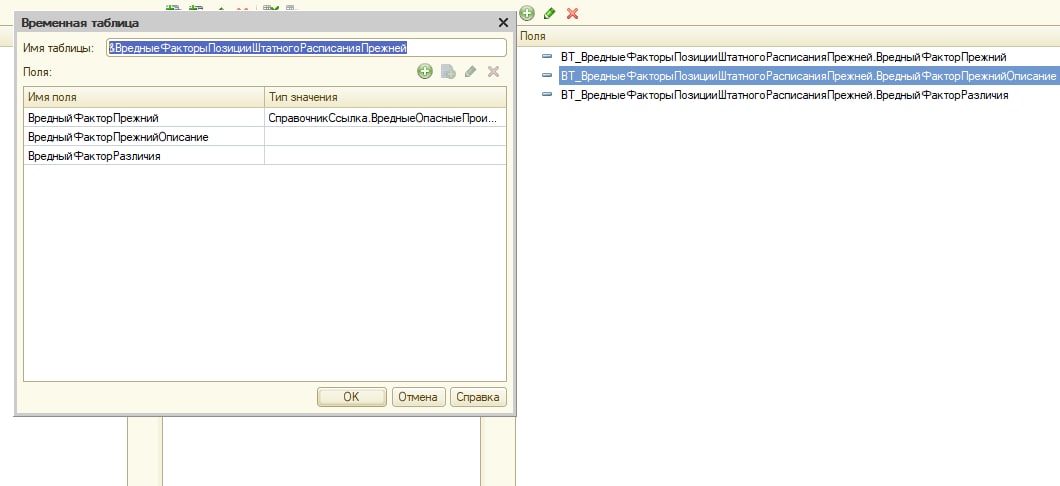This screenshot has width=1060, height=486.
Task: Click the Имя поля column header
Action: point(144,97)
